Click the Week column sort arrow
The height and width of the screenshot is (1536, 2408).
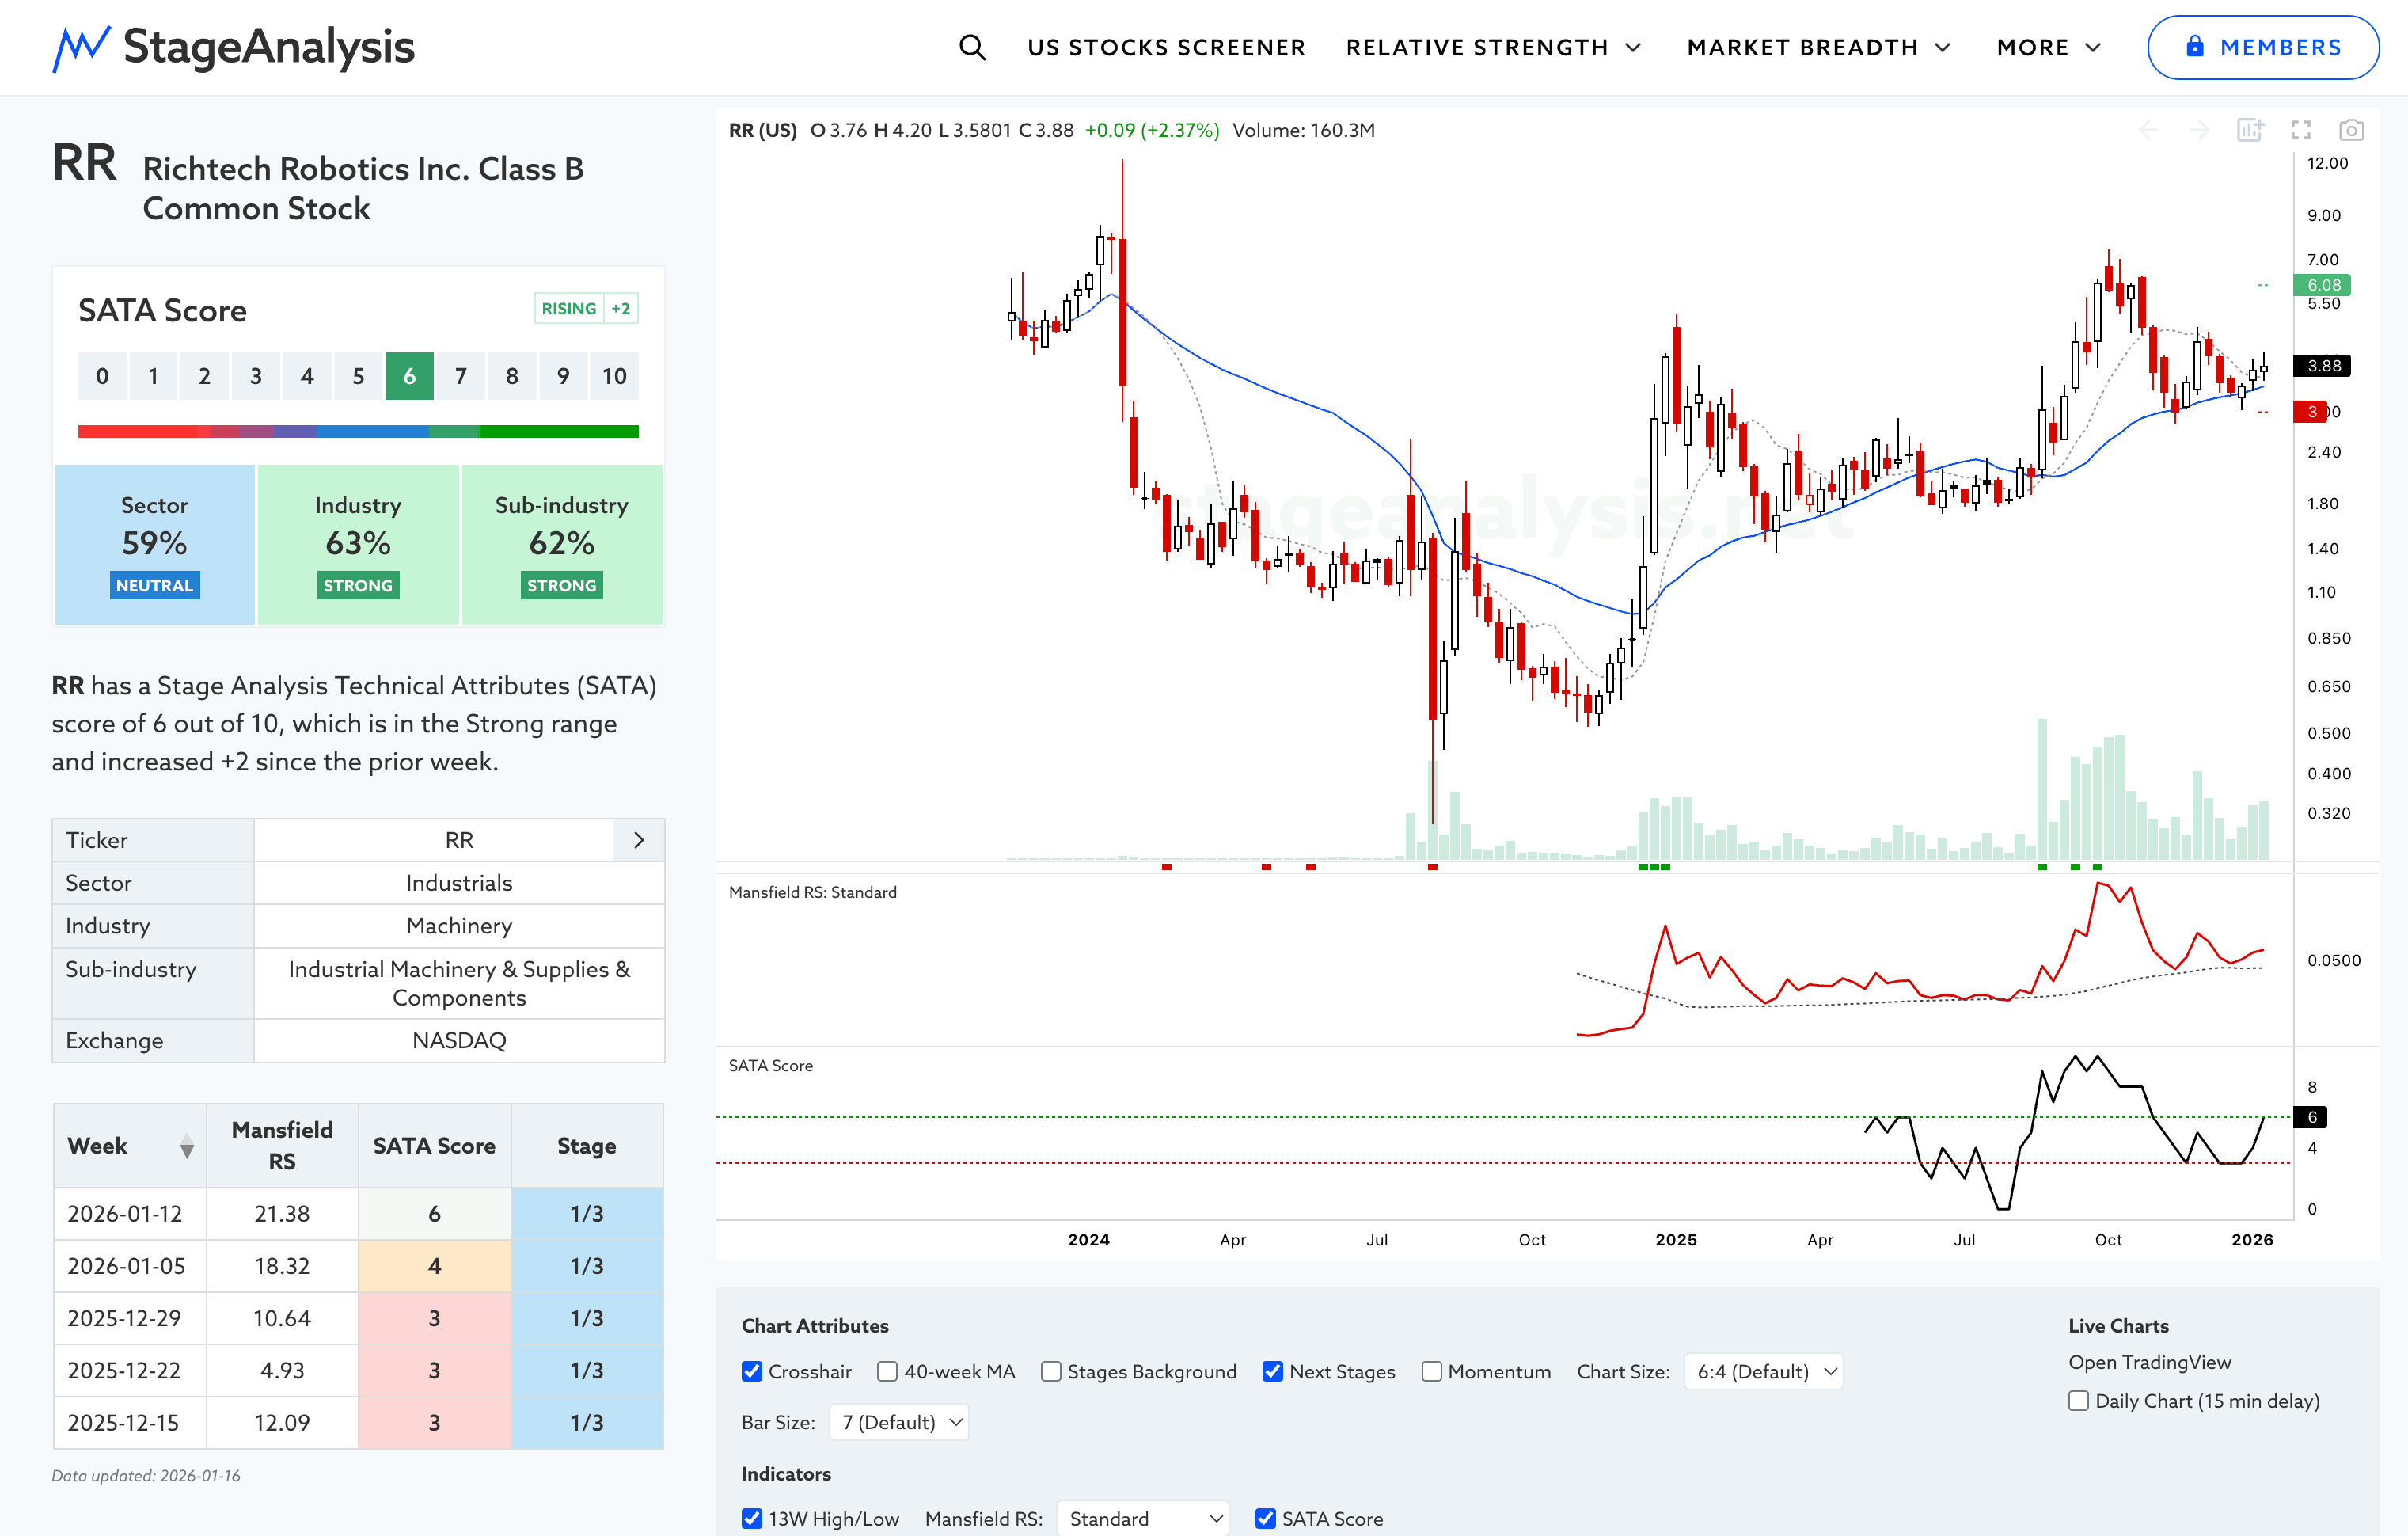point(187,1147)
